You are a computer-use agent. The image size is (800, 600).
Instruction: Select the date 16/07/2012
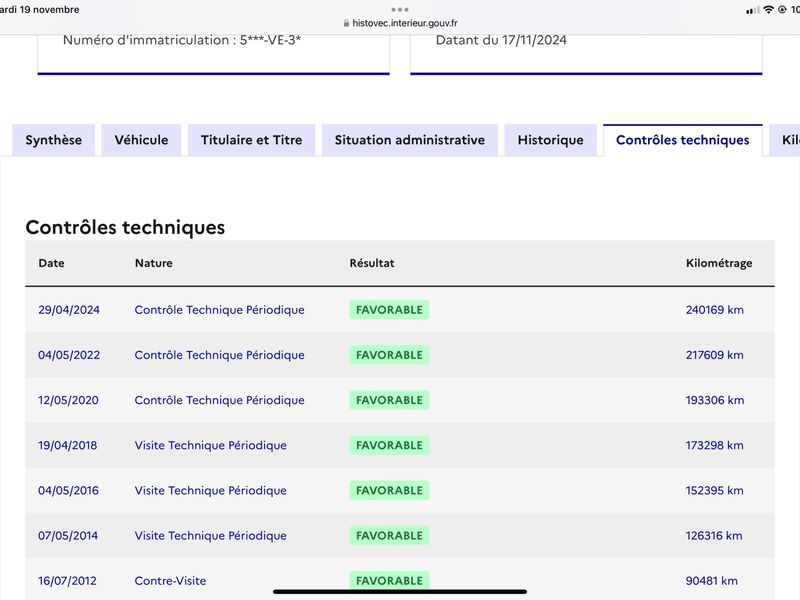[67, 581]
